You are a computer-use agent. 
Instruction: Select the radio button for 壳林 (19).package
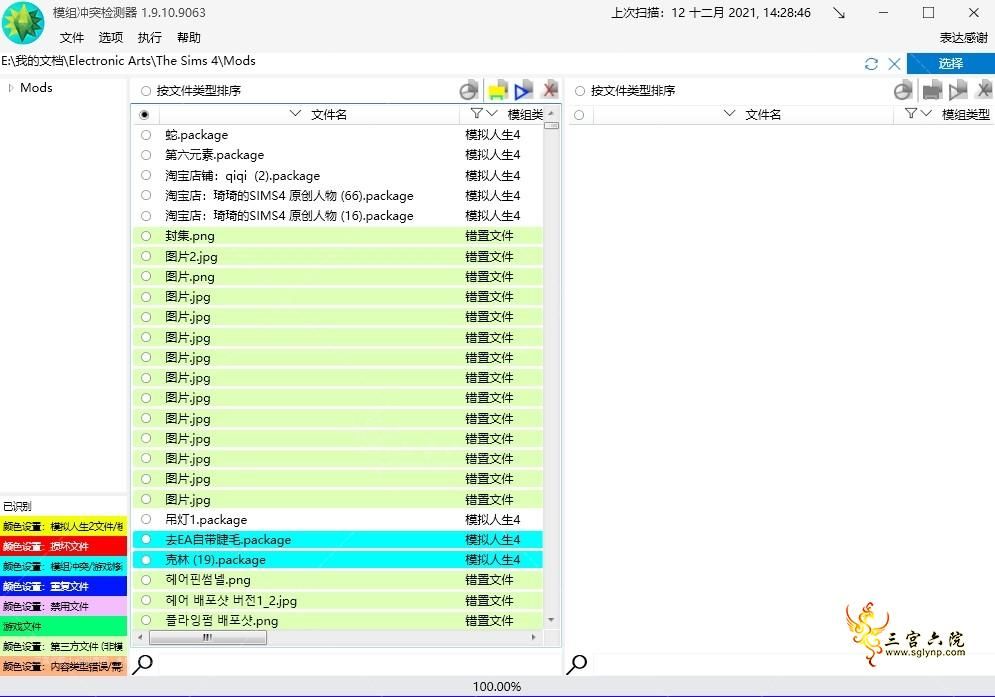(146, 560)
